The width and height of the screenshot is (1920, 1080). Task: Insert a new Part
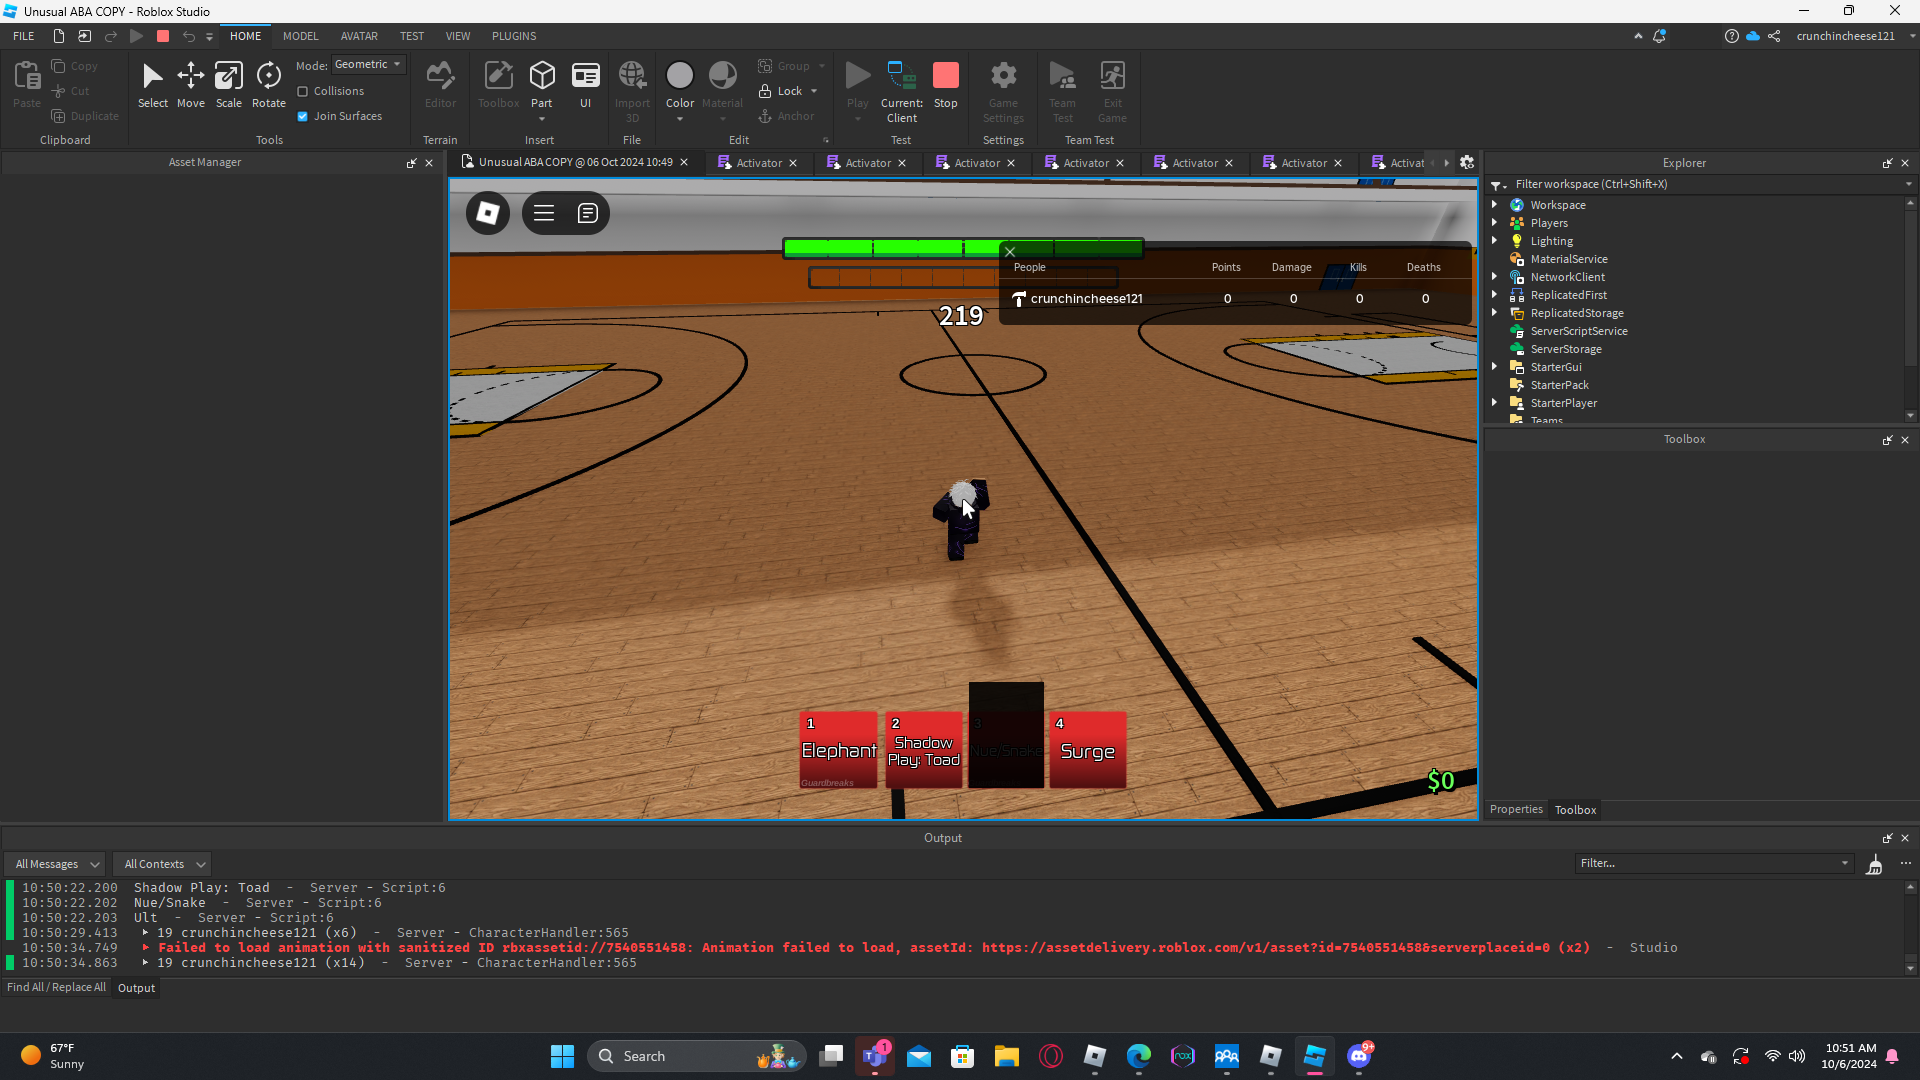pos(541,77)
